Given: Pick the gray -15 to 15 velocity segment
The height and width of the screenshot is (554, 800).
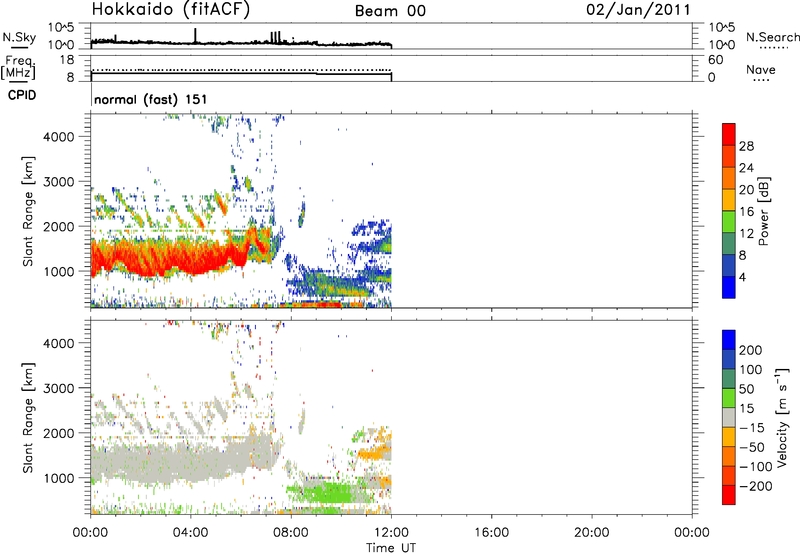Looking at the screenshot, I should point(729,418).
